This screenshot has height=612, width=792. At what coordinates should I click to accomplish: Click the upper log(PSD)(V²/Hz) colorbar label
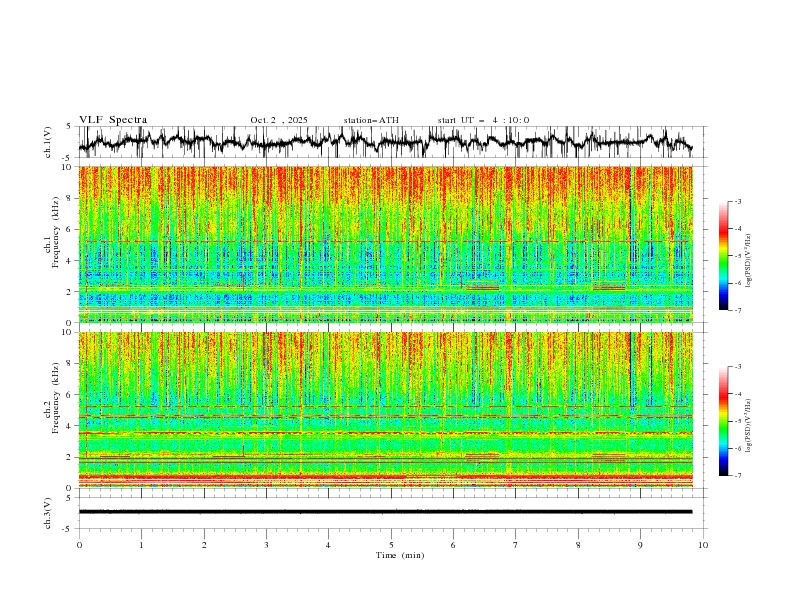[748, 261]
